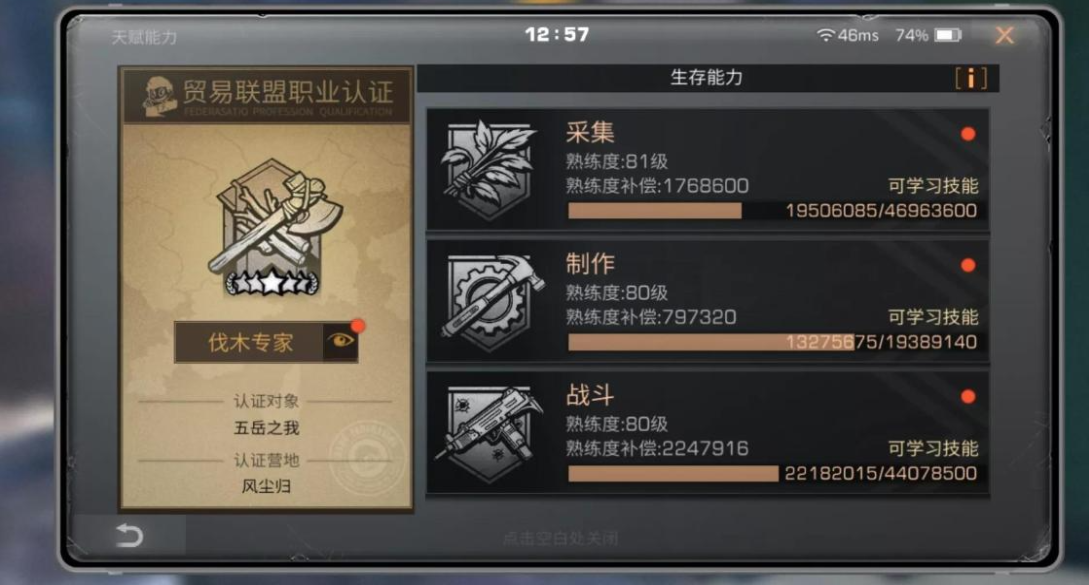Click the 战斗 combat gun badge icon

[x=489, y=432]
